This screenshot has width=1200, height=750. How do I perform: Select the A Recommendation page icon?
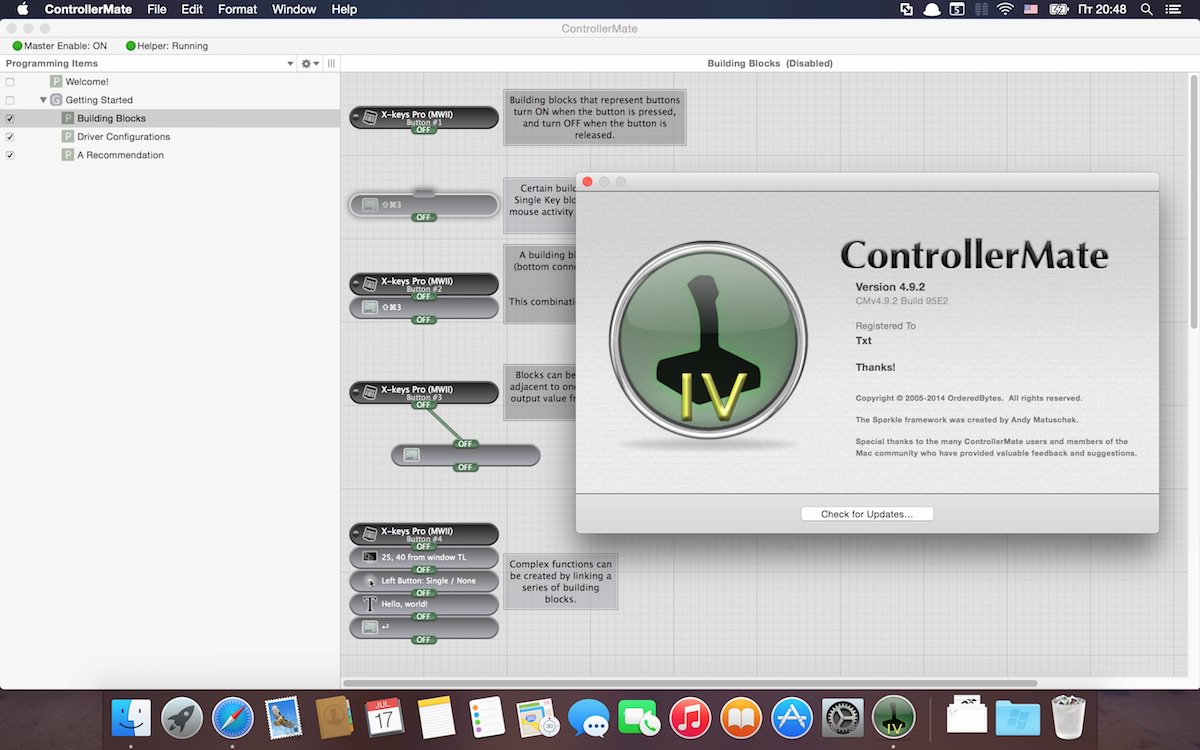[68, 155]
